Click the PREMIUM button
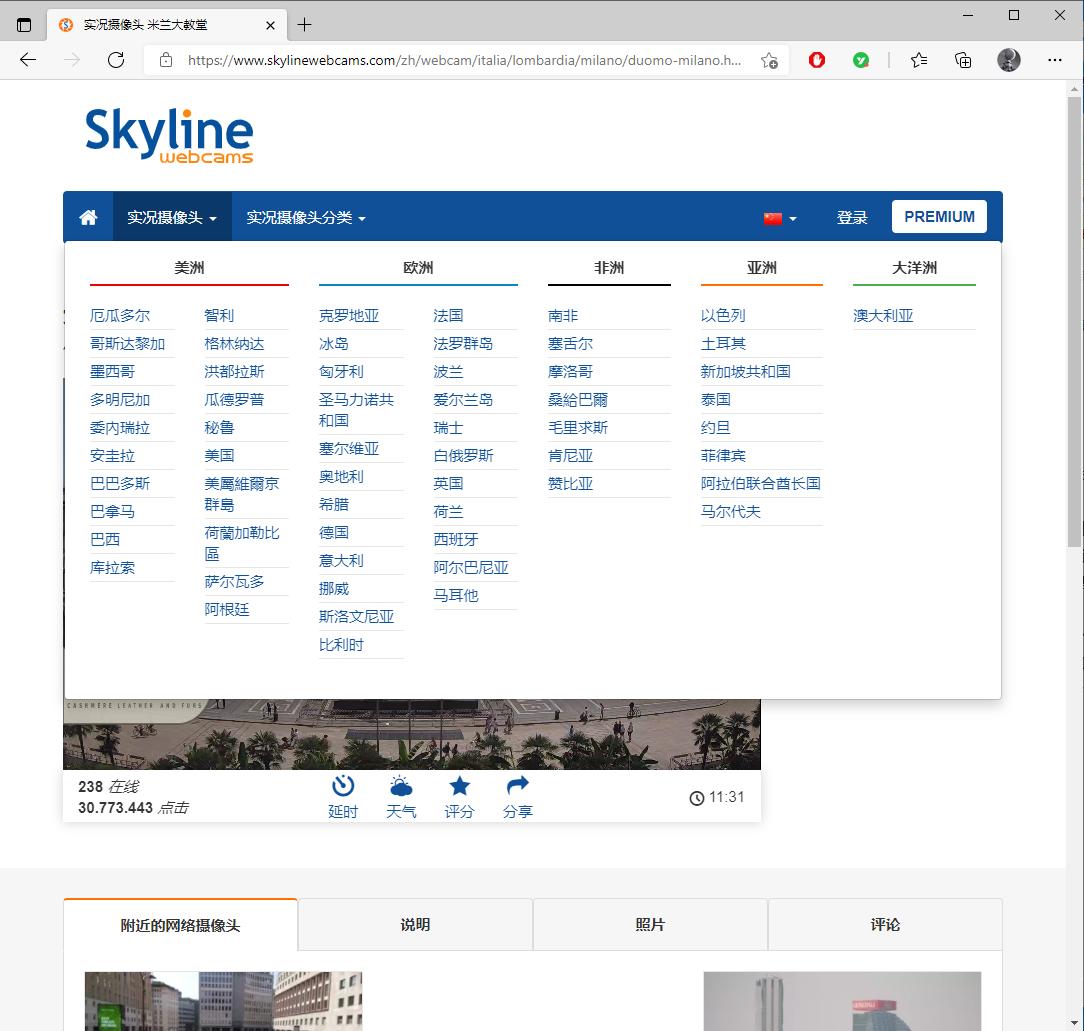The width and height of the screenshot is (1084, 1031). tap(939, 216)
